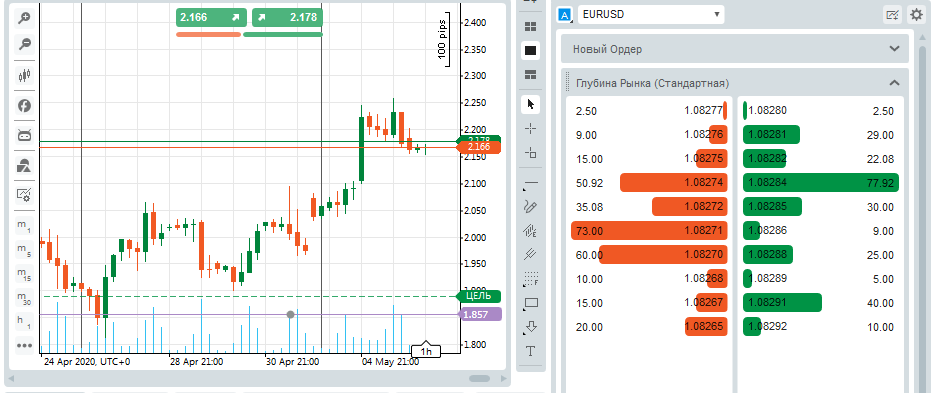Image resolution: width=935 pixels, height=393 pixels.
Task: Select the text annotation tool
Action: coord(530,351)
